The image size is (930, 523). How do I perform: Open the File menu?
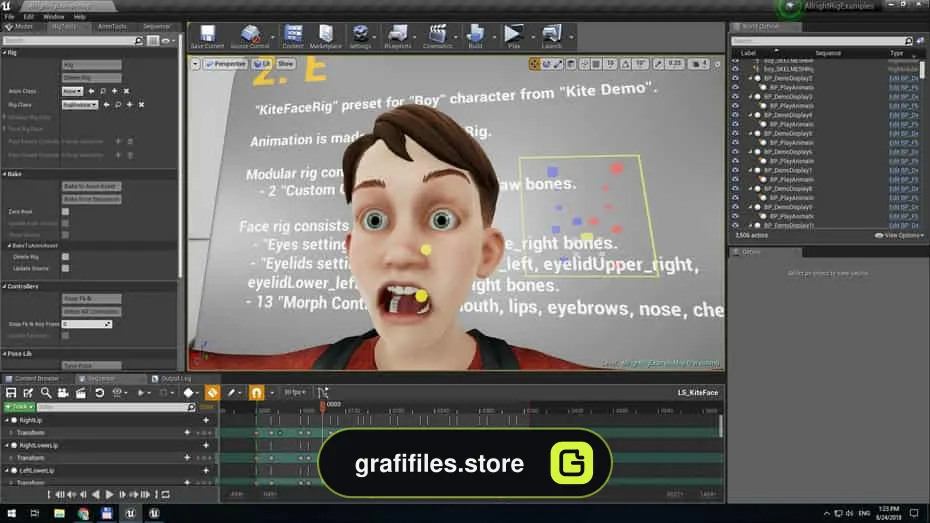(x=9, y=17)
